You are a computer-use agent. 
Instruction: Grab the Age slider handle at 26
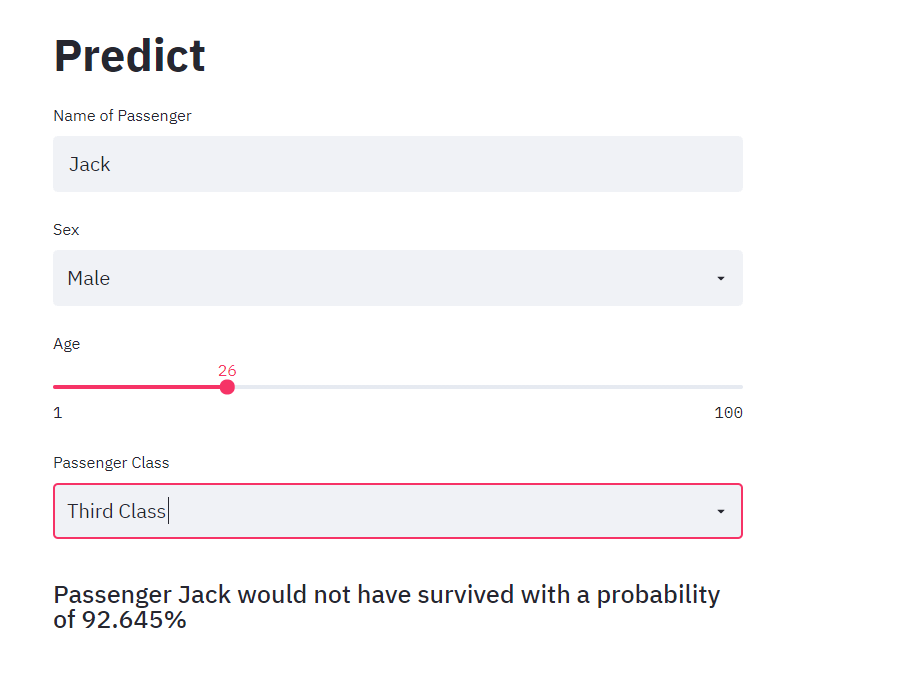click(227, 387)
